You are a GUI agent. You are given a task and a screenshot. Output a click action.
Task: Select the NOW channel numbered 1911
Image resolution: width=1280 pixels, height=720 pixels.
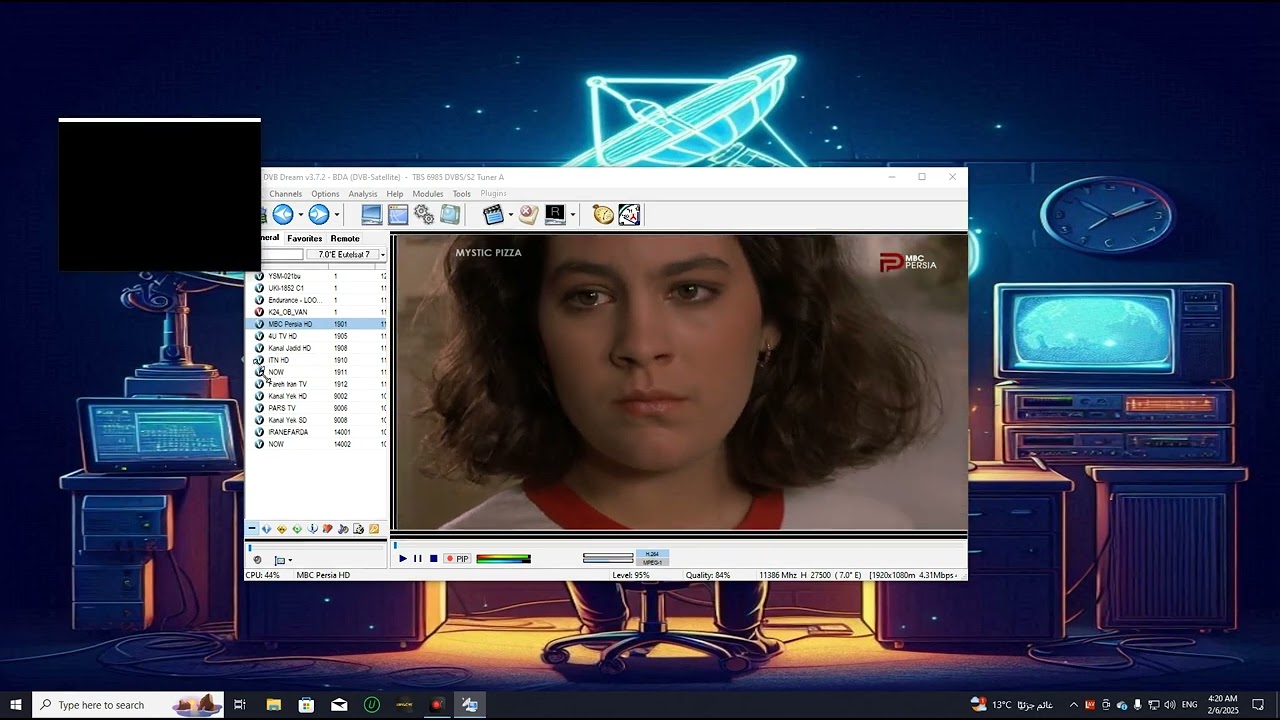(316, 372)
